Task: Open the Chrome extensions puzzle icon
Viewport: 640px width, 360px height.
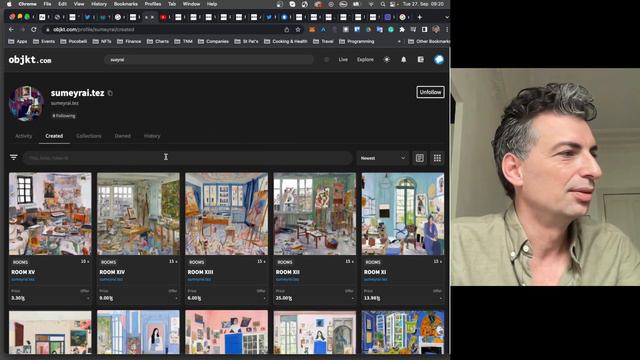Action: [x=402, y=29]
